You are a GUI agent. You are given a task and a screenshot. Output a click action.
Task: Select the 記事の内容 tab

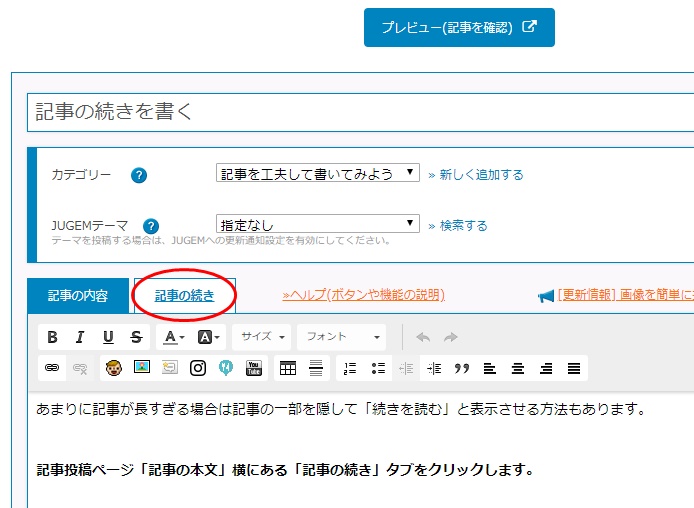point(78,295)
